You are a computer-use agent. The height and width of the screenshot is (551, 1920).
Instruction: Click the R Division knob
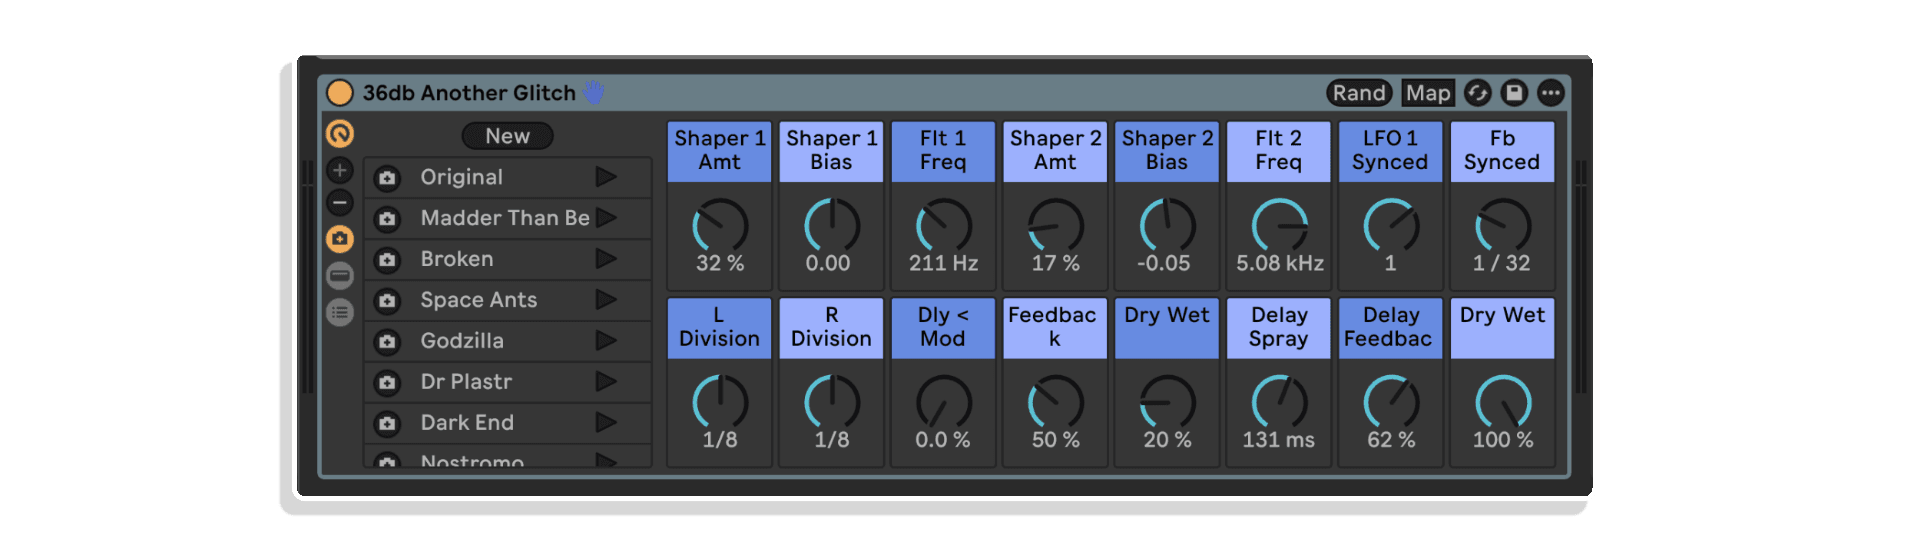point(832,402)
